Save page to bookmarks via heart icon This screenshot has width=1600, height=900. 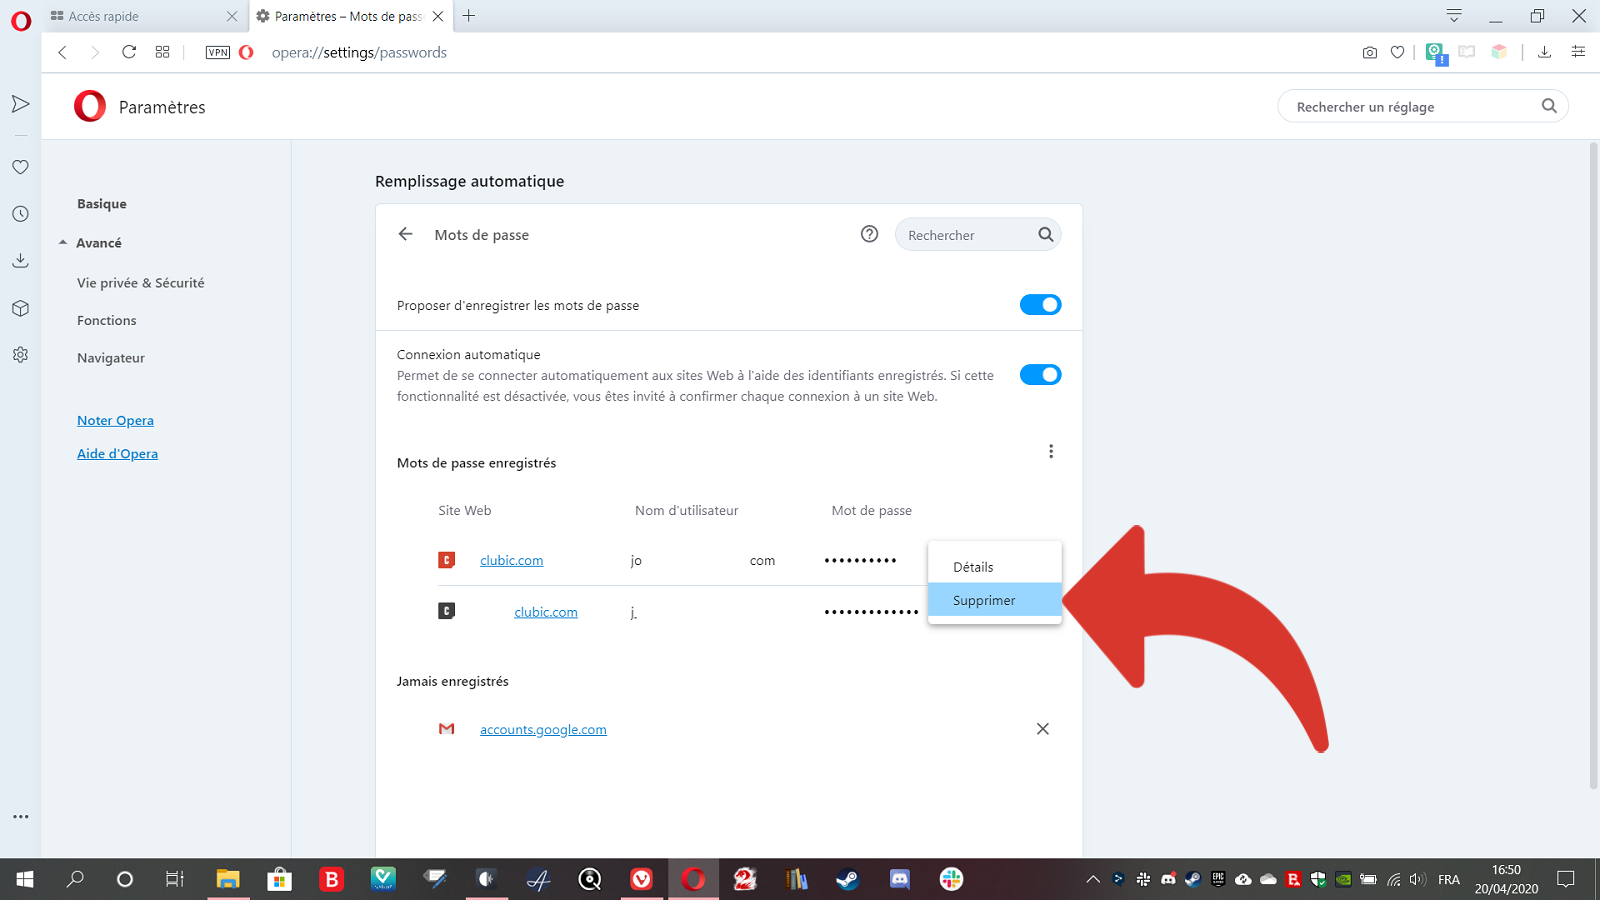click(x=1397, y=52)
